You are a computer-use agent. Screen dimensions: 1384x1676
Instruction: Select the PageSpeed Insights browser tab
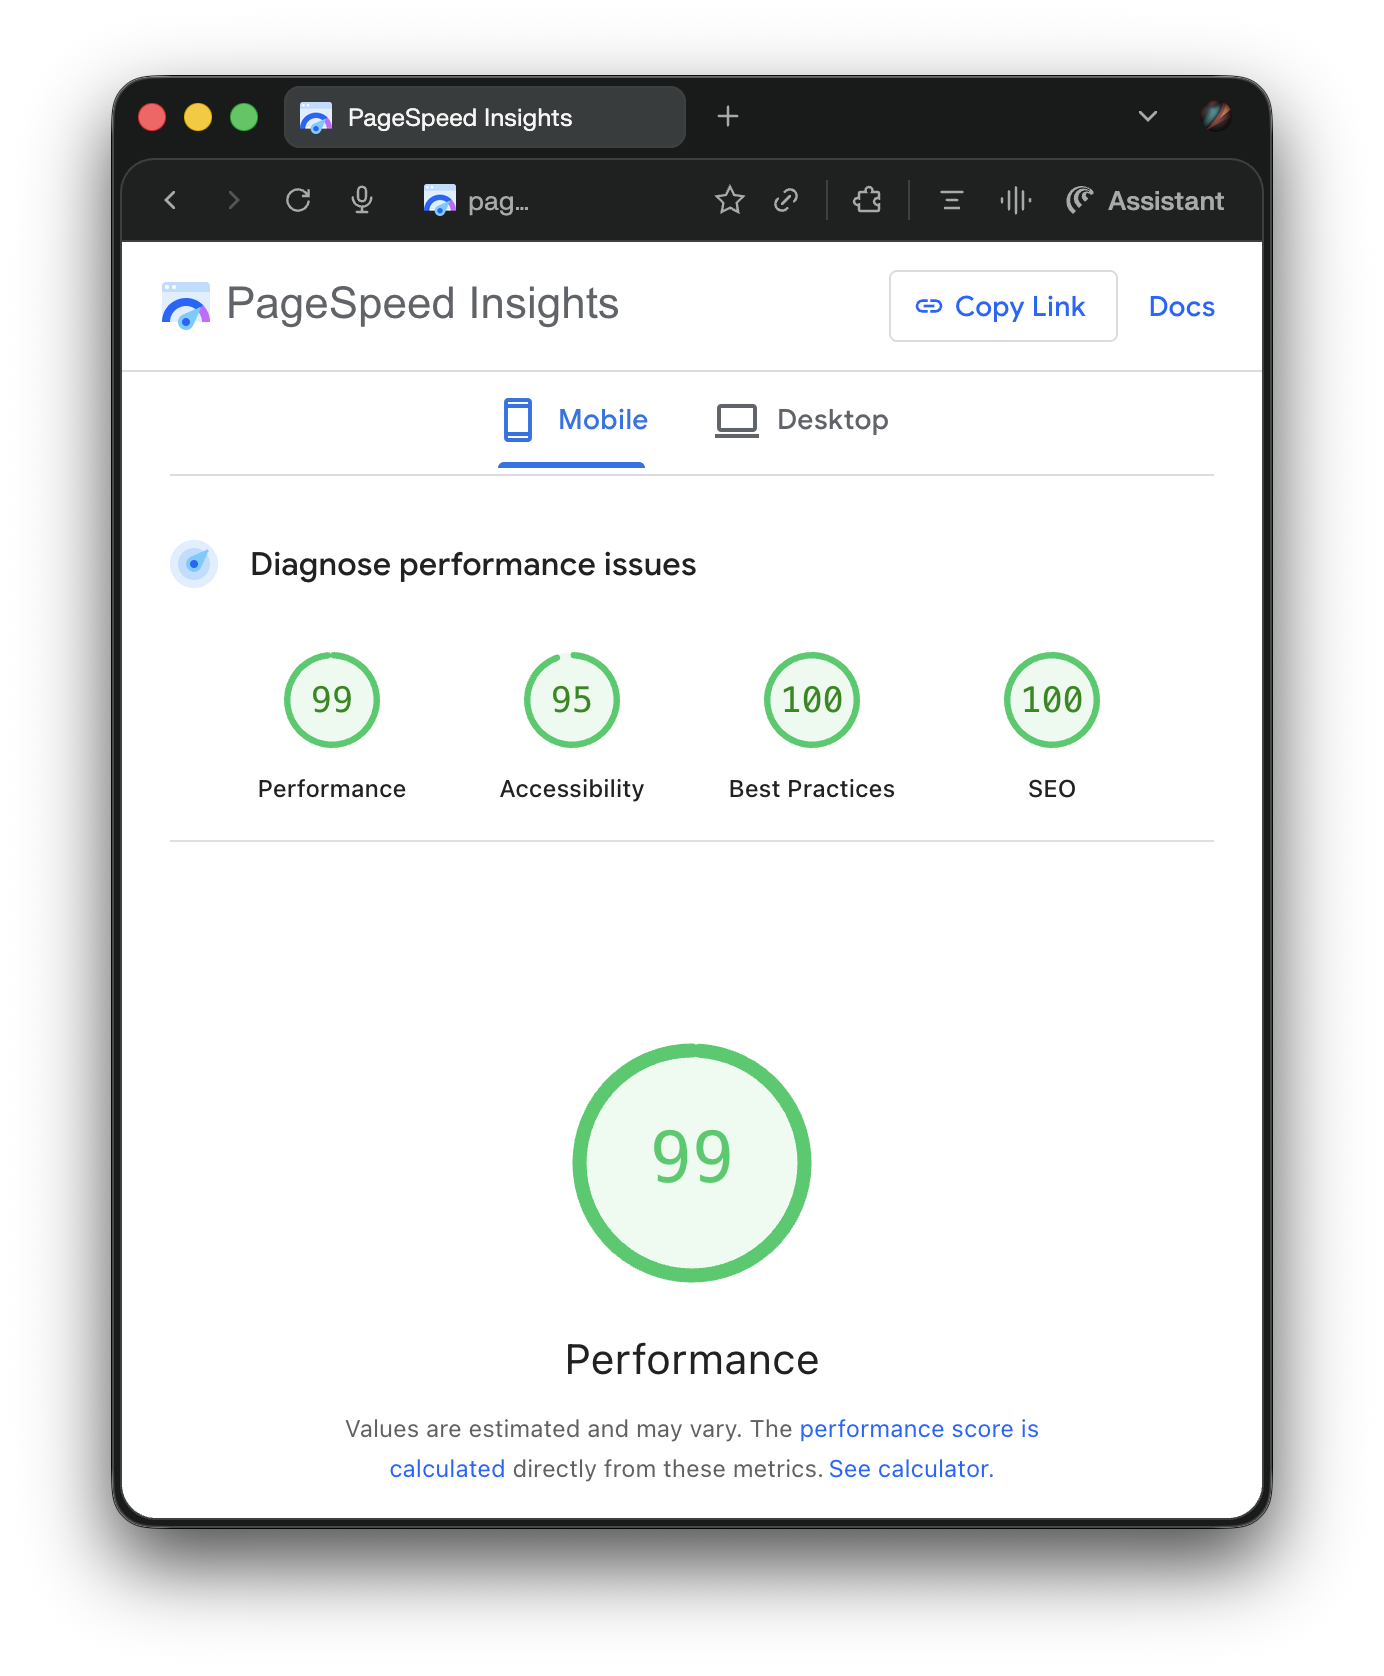point(485,117)
